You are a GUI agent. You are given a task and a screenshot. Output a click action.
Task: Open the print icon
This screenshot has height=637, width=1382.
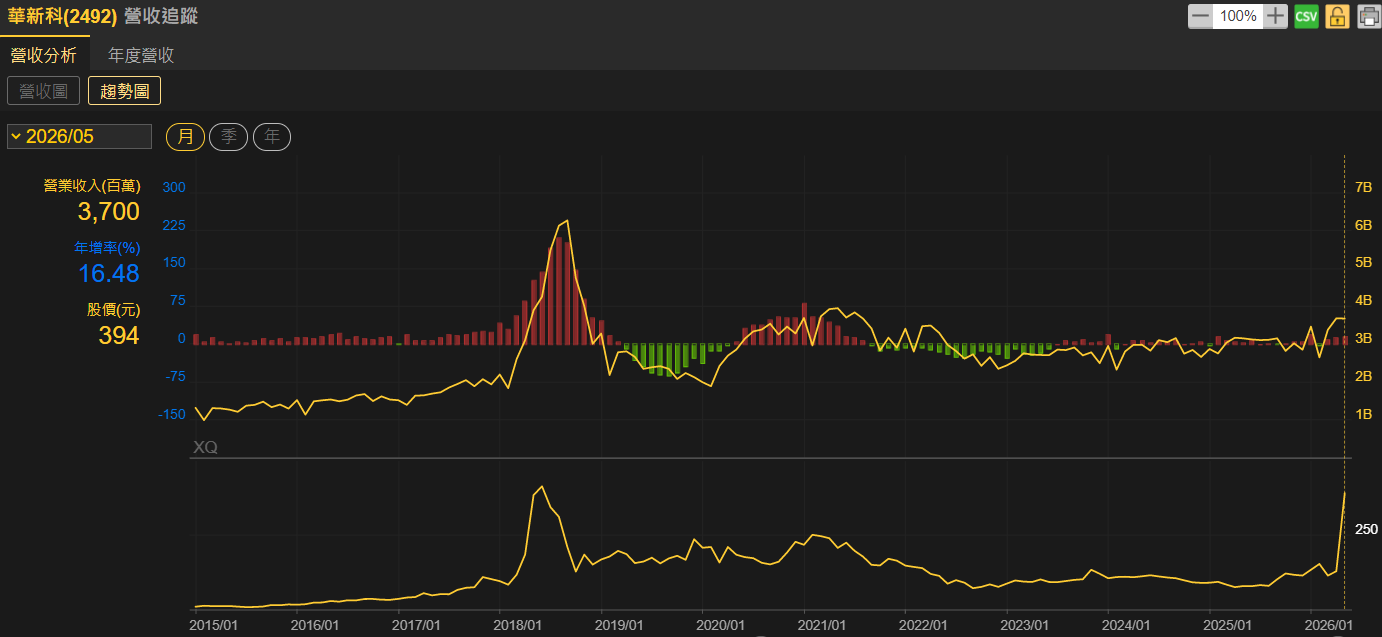tap(1368, 16)
